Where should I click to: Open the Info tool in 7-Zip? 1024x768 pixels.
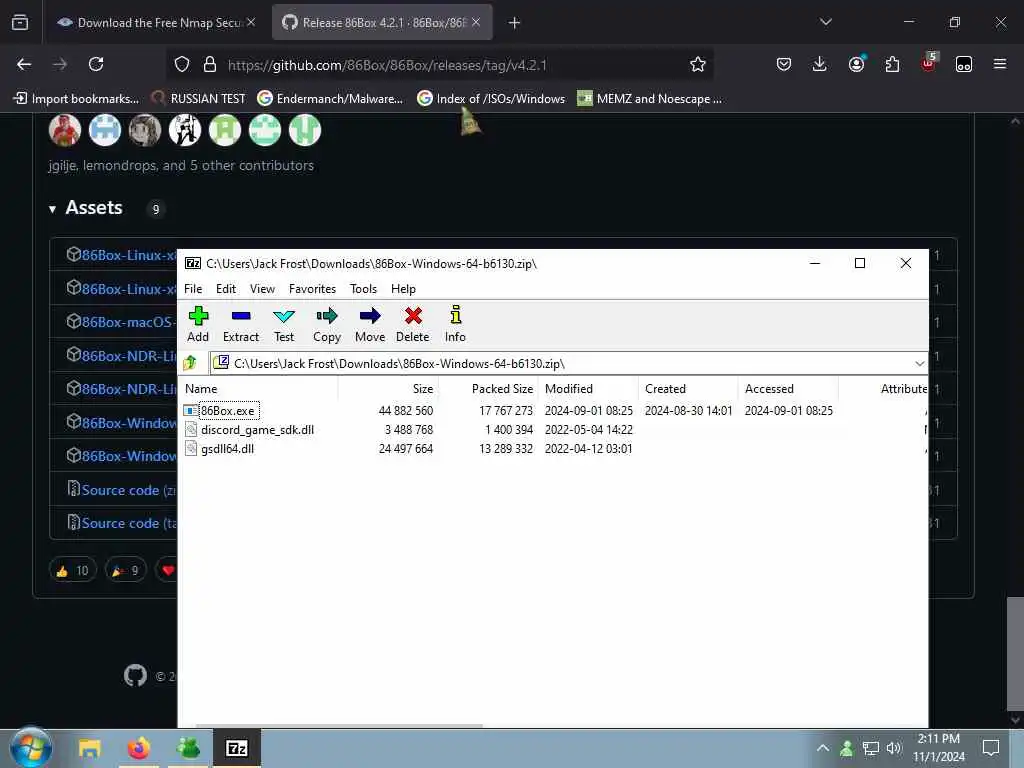(x=455, y=324)
